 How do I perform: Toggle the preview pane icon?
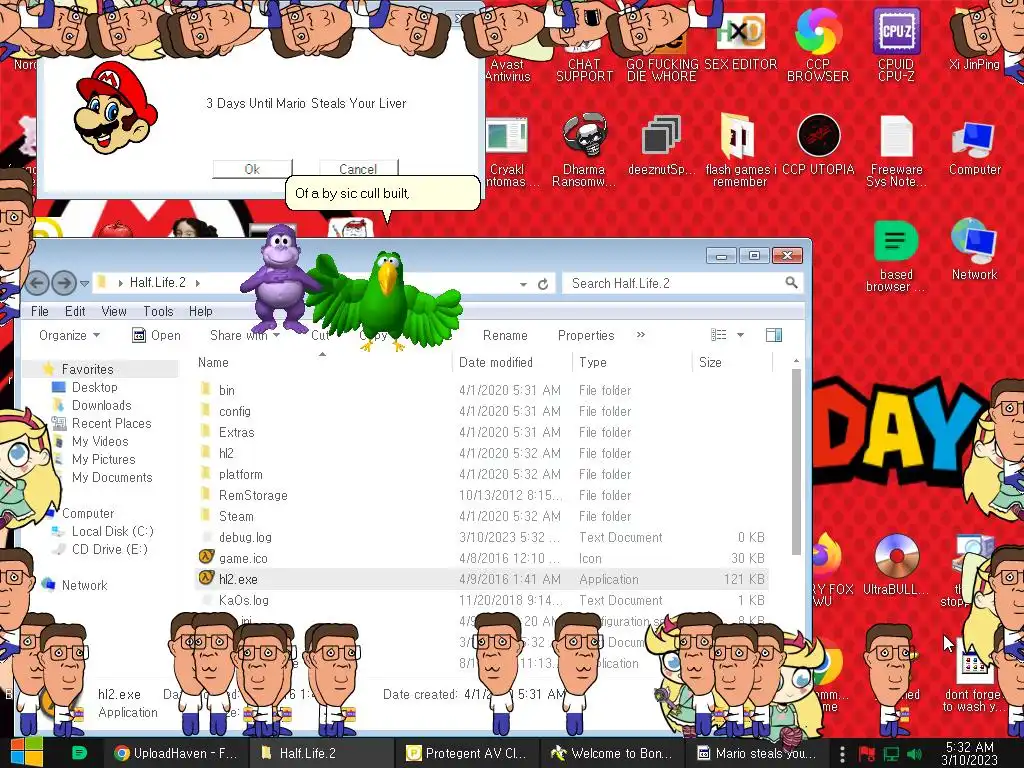pyautogui.click(x=774, y=335)
